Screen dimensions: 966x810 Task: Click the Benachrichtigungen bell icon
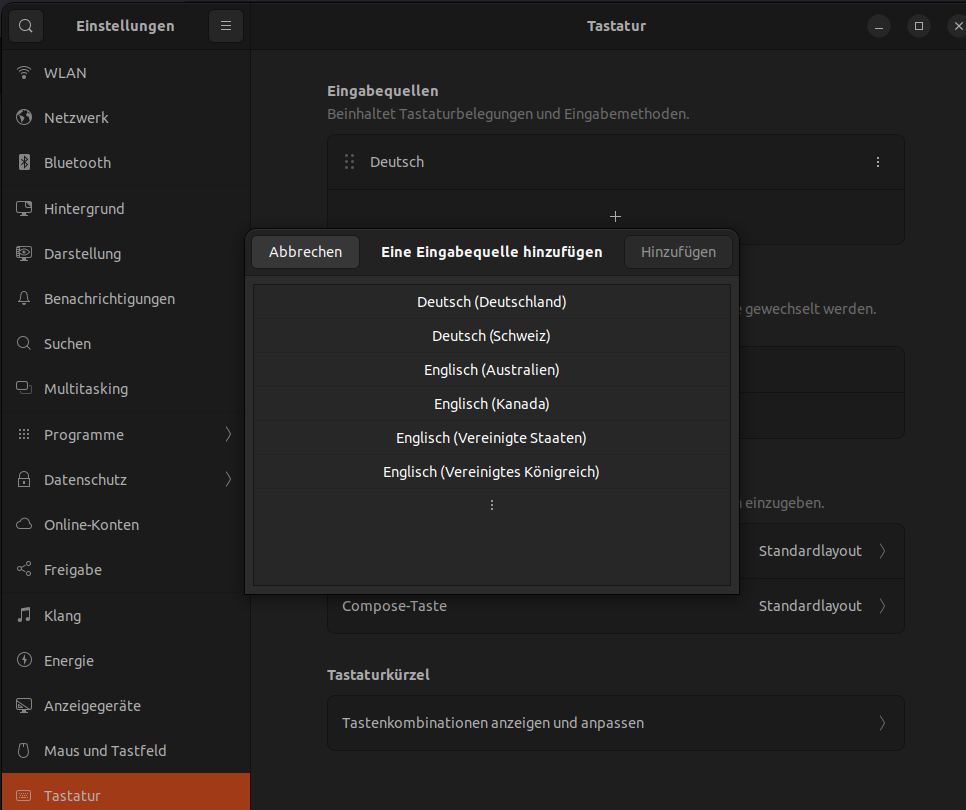[25, 299]
